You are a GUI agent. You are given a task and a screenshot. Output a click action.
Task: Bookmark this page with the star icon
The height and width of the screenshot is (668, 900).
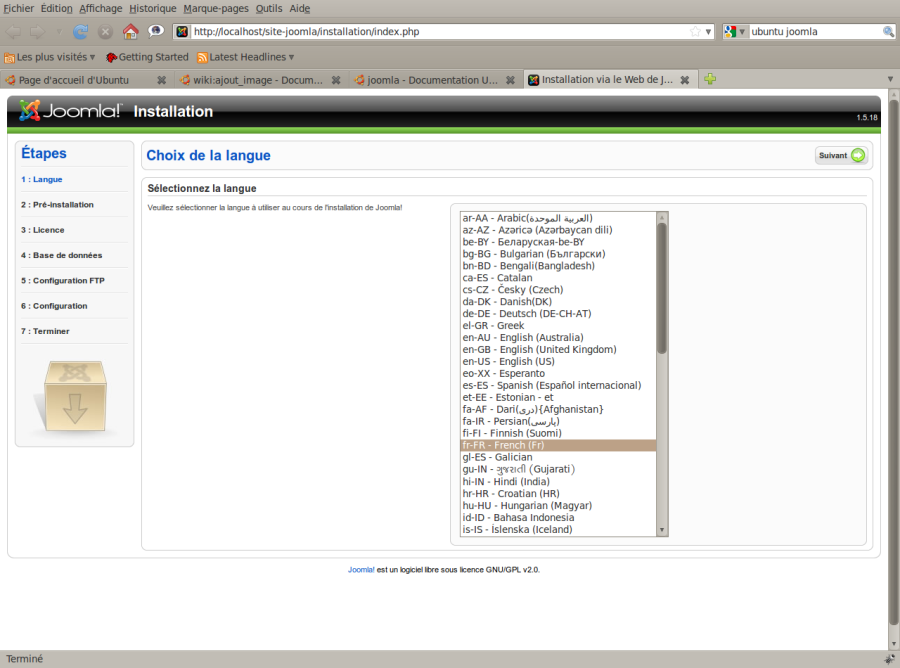[x=695, y=32]
